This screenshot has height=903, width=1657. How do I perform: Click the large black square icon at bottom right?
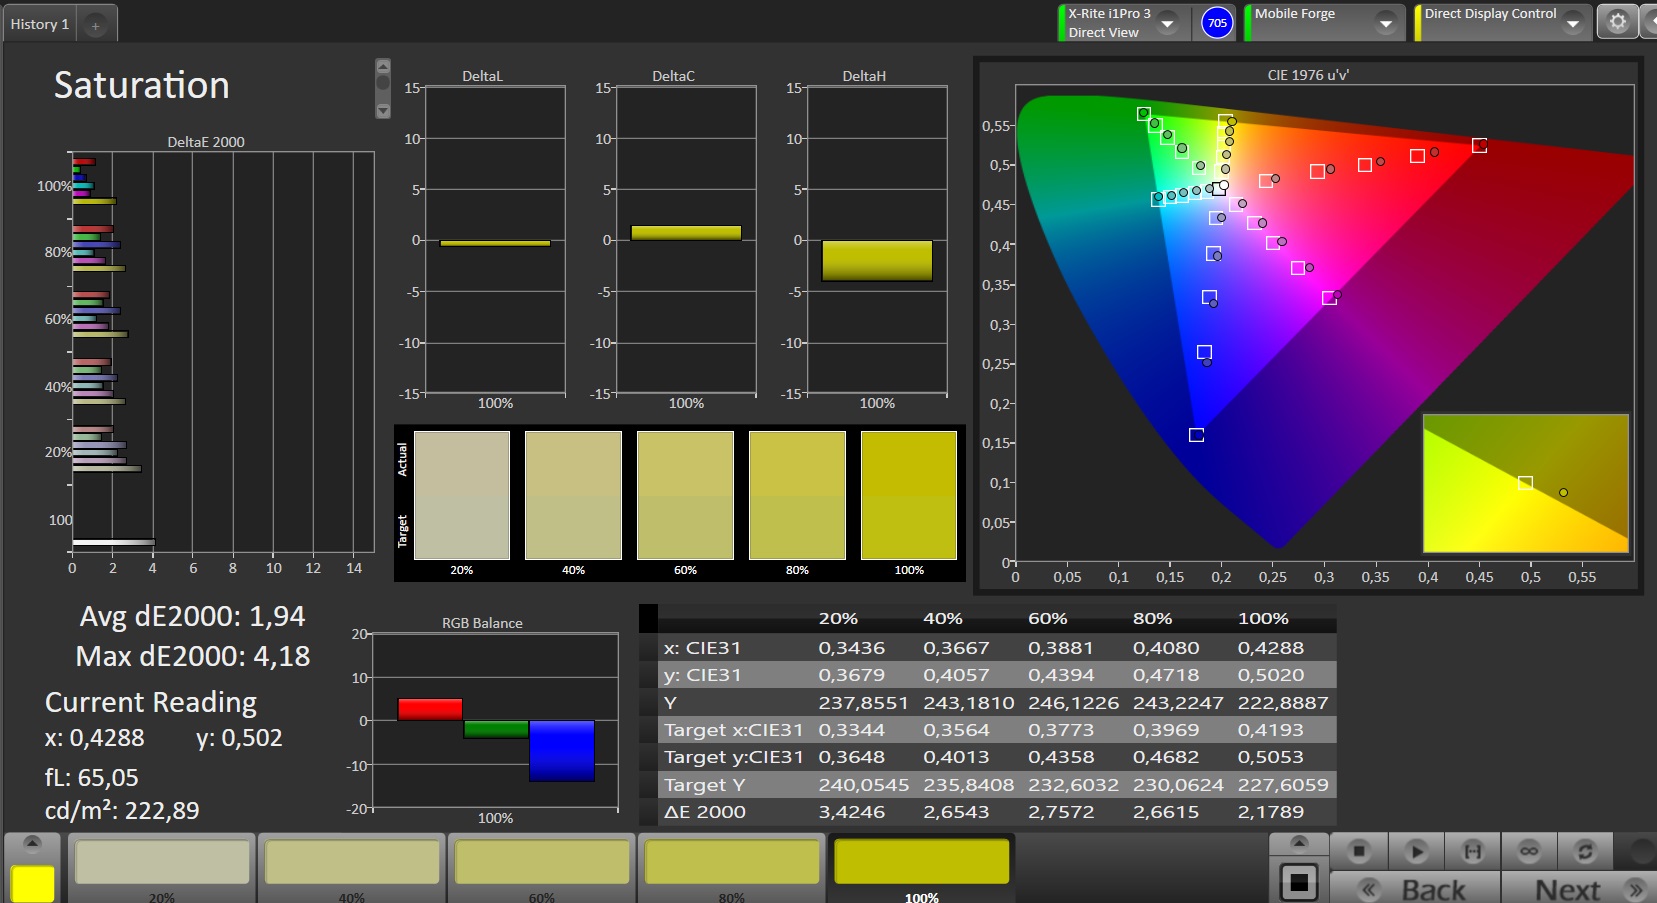click(1299, 882)
